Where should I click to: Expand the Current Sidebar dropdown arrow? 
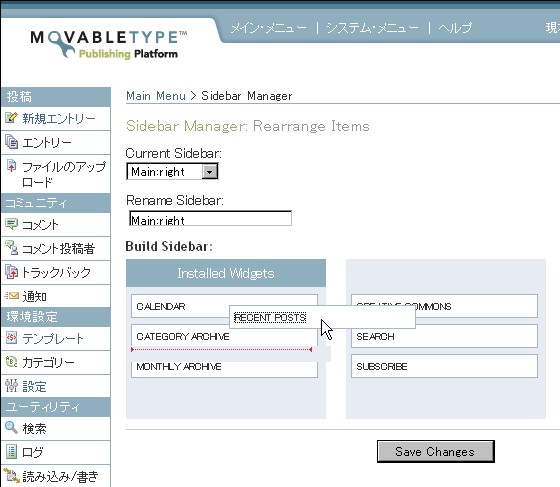[210, 172]
